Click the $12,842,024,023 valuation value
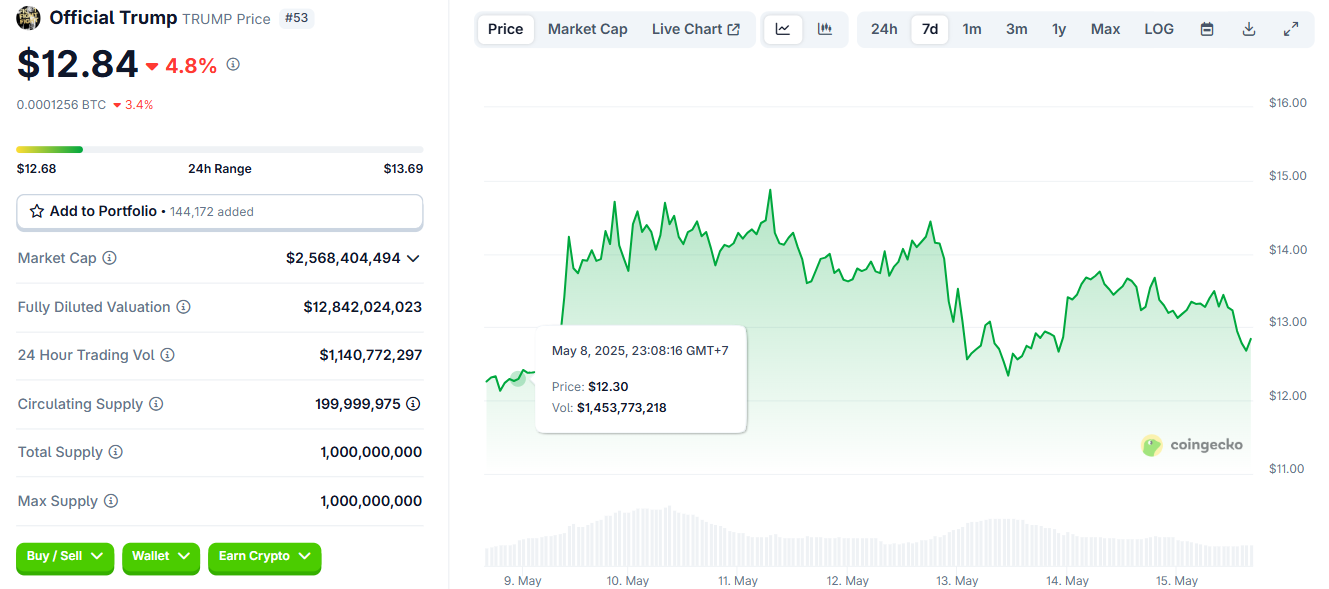1329x589 pixels. point(363,307)
